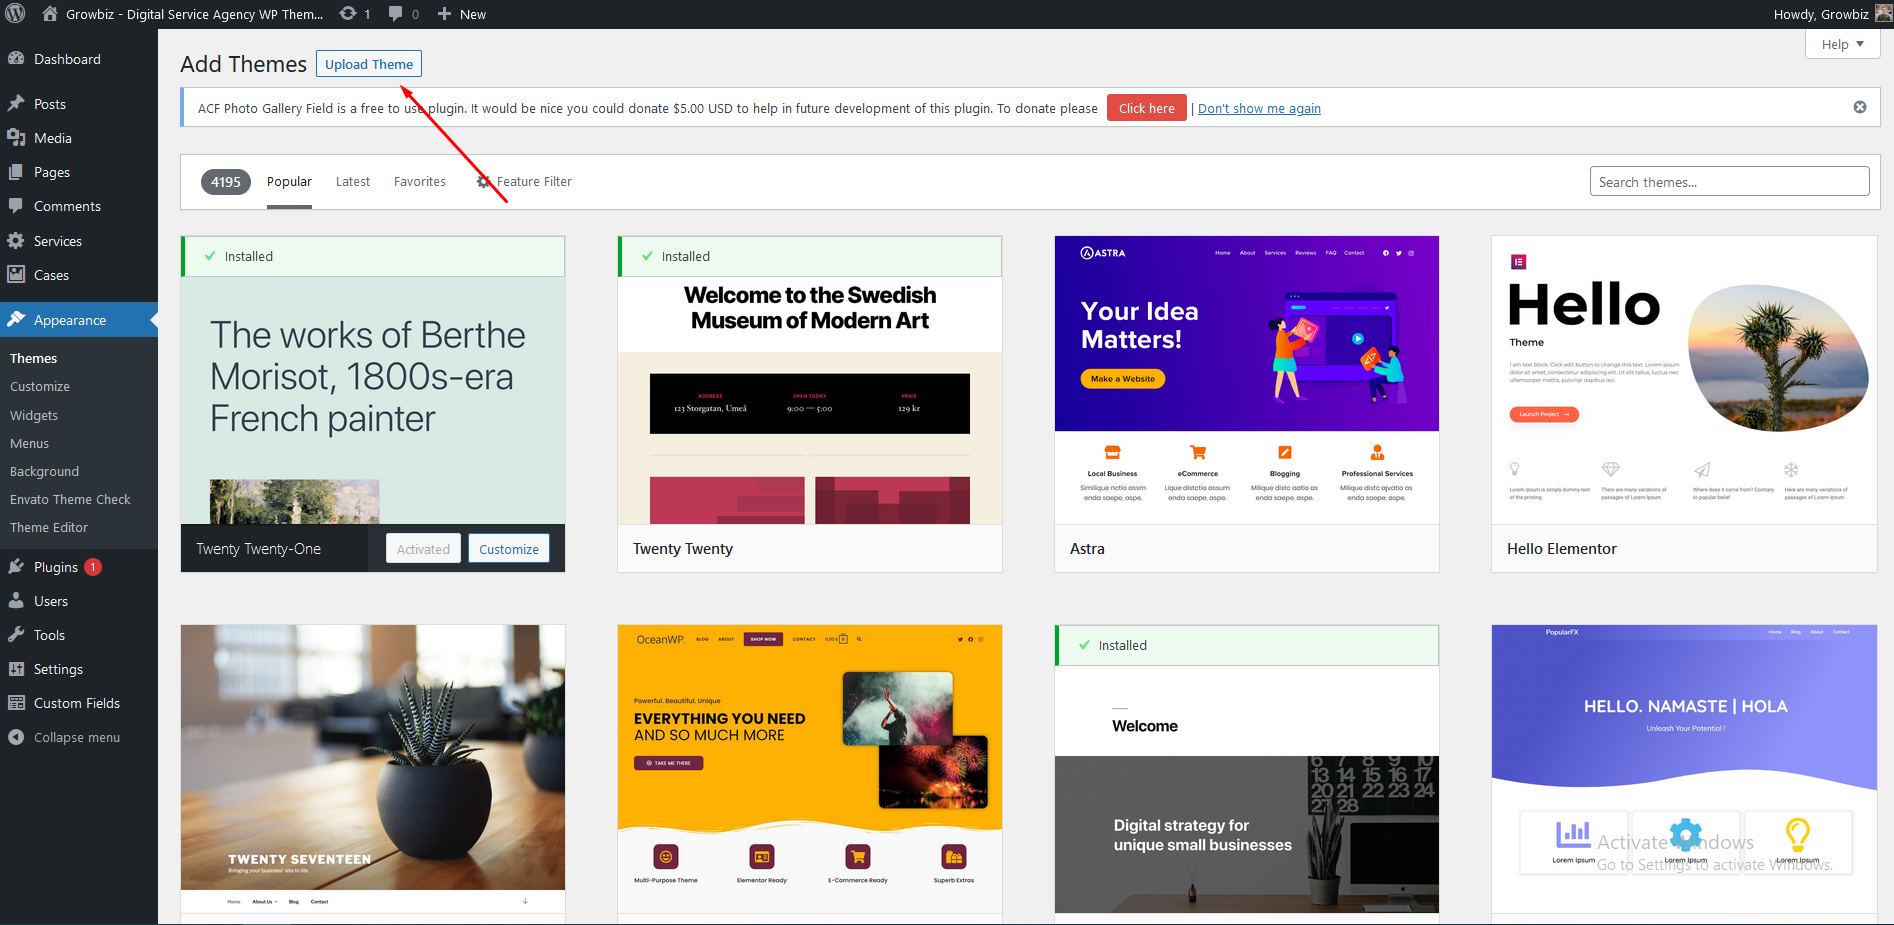Screen dimensions: 1894x925
Task: Select the Twenty Twenty theme thumbnail
Action: (x=810, y=380)
